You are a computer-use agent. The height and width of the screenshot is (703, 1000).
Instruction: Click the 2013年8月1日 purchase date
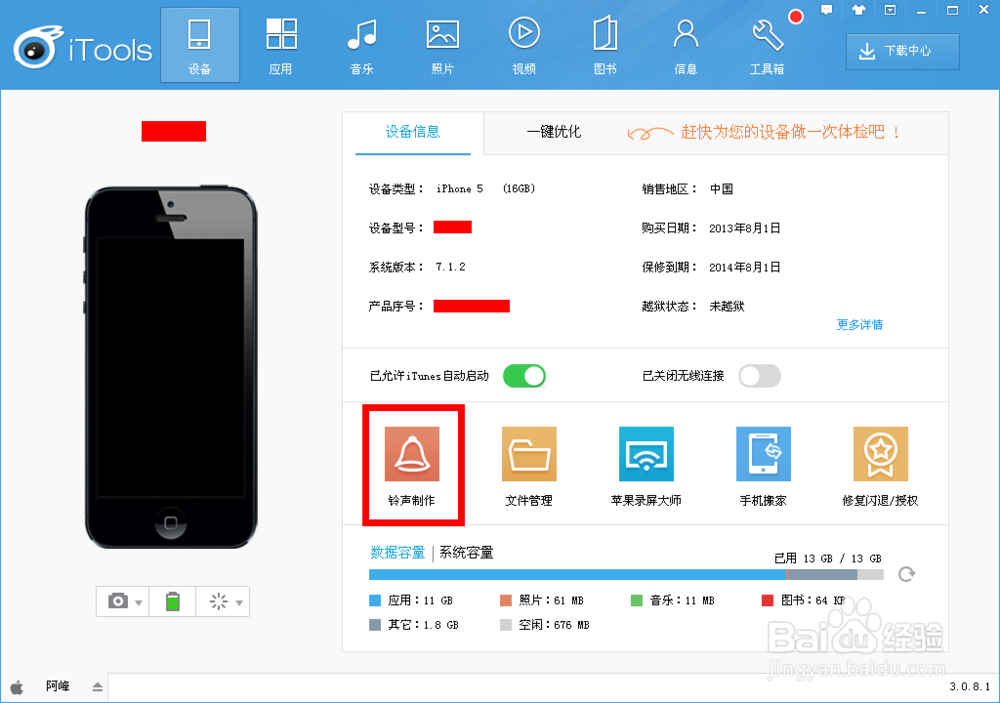(x=745, y=228)
